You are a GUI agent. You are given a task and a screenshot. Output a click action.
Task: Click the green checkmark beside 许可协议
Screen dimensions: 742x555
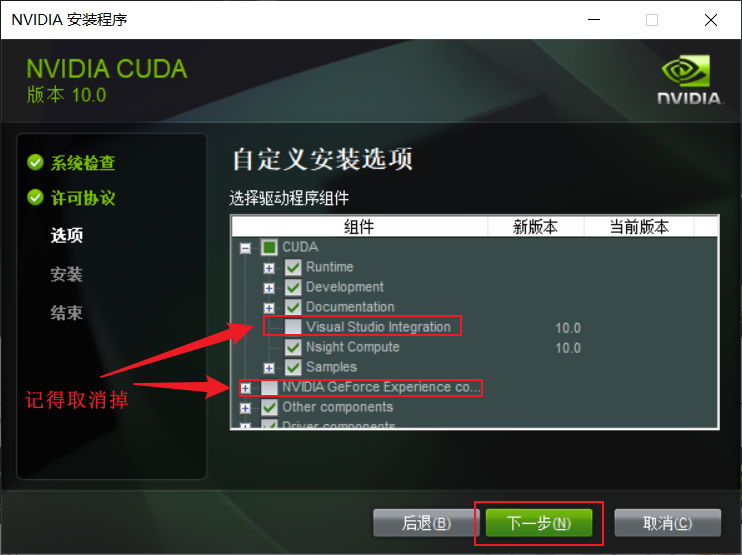click(x=35, y=197)
